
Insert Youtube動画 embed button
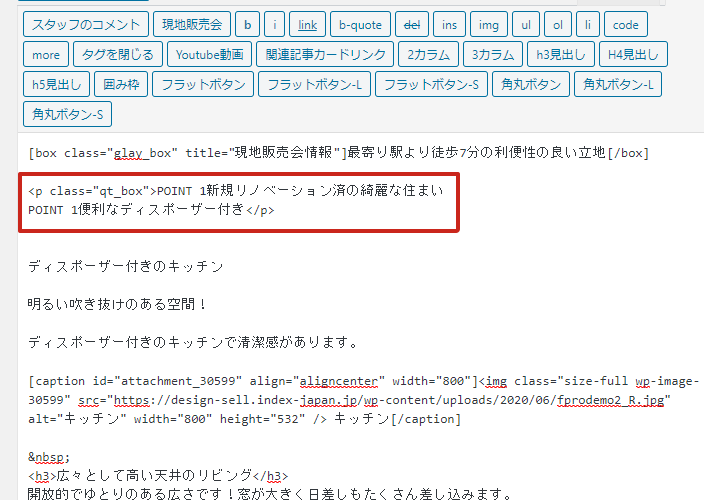(206, 54)
